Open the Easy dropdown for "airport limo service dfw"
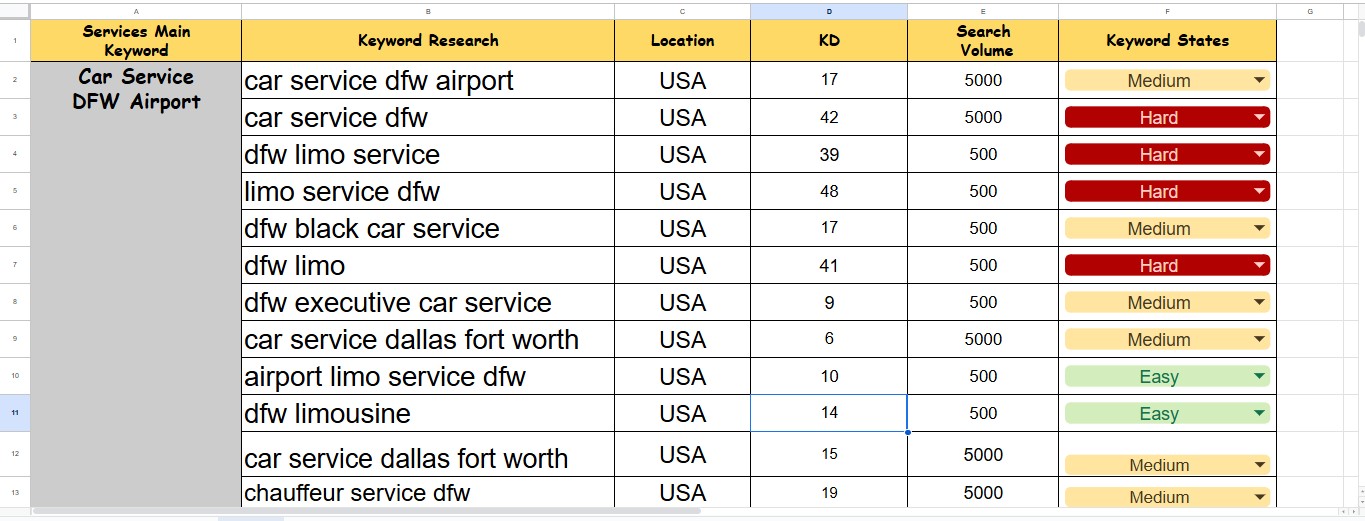 tap(1258, 377)
